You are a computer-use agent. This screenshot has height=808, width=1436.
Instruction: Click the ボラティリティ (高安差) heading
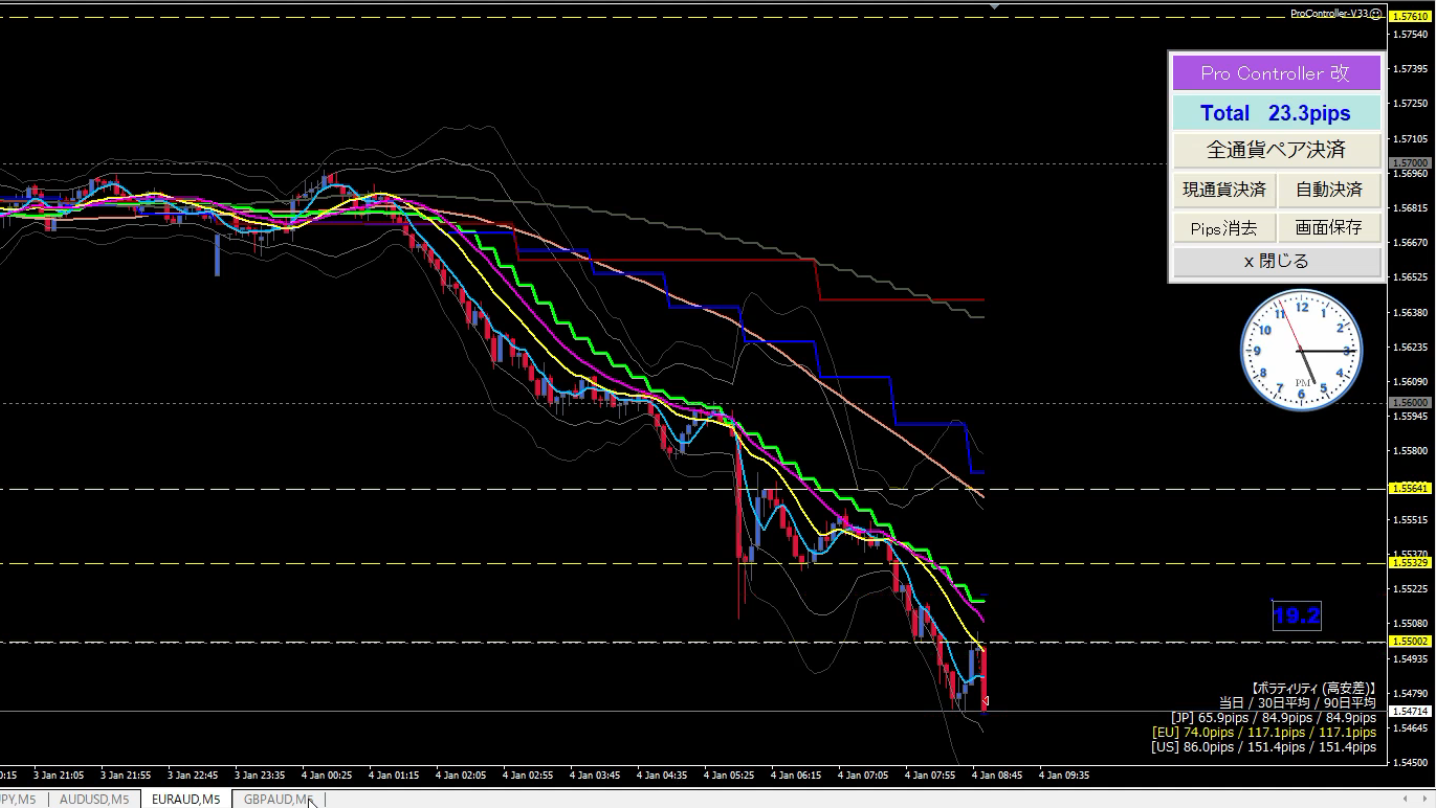pos(1313,689)
